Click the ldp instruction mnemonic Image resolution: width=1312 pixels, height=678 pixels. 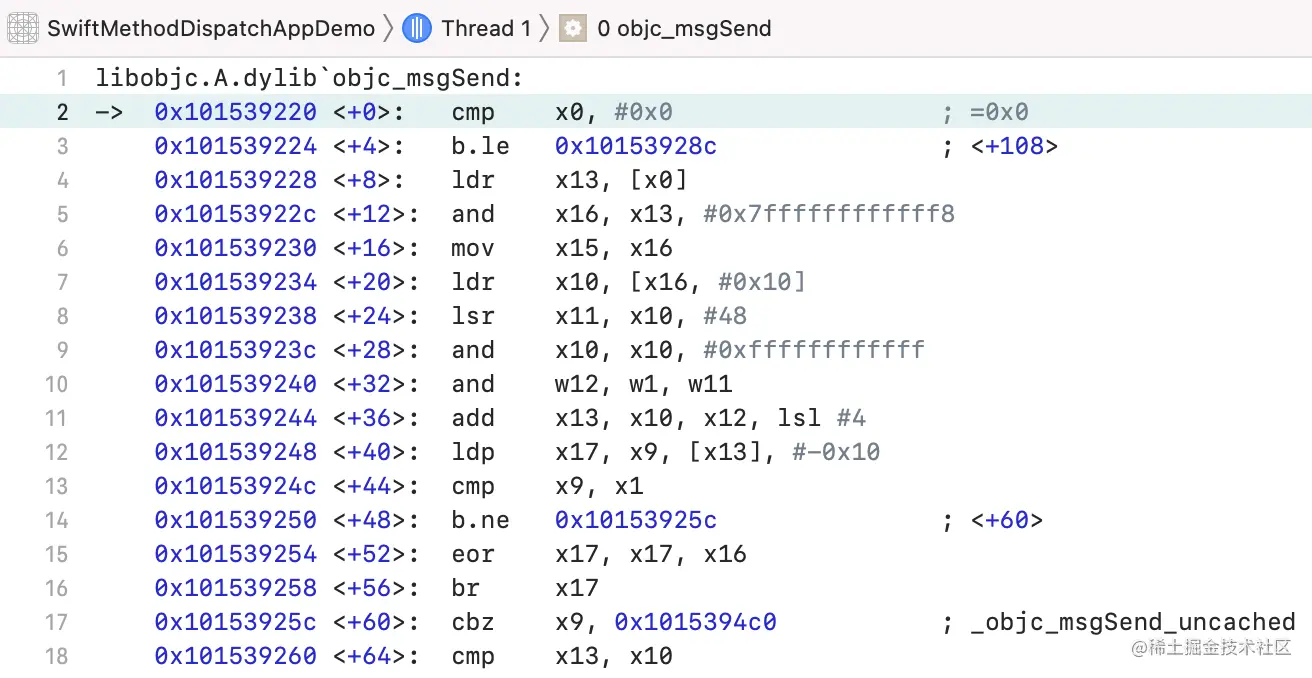click(x=473, y=452)
